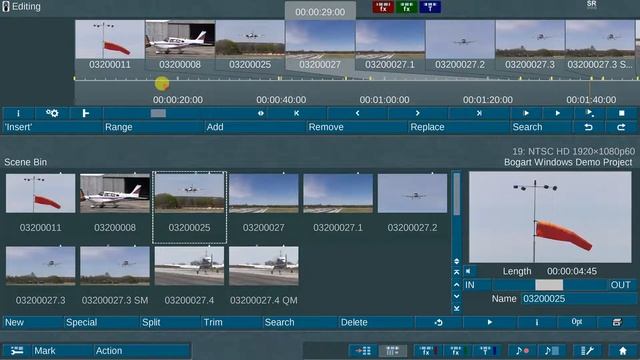Screen dimensions: 640x360
Task: Click the 'Insert' mode button
Action: 52,127
